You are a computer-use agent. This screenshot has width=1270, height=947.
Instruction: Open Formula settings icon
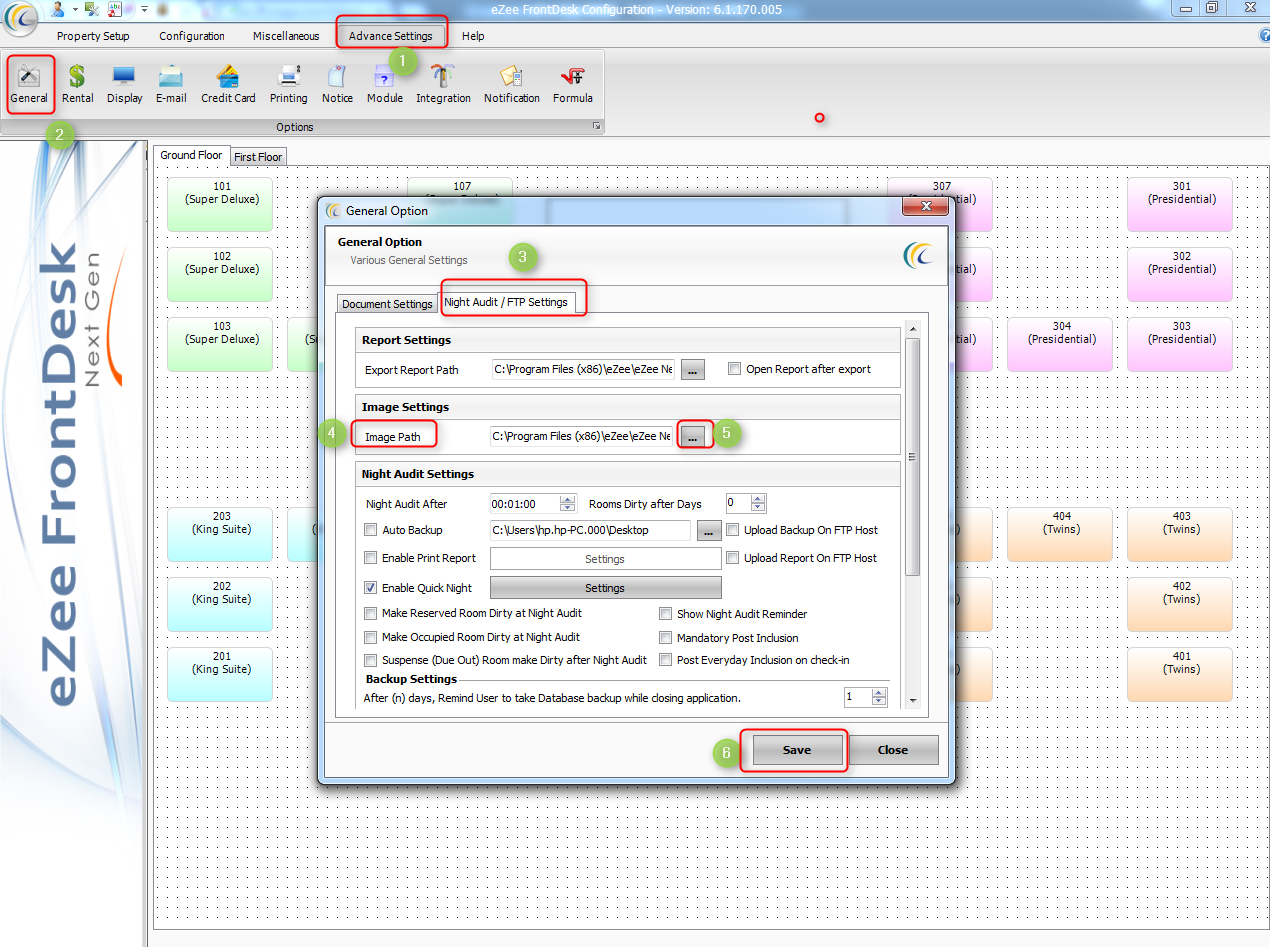point(573,84)
